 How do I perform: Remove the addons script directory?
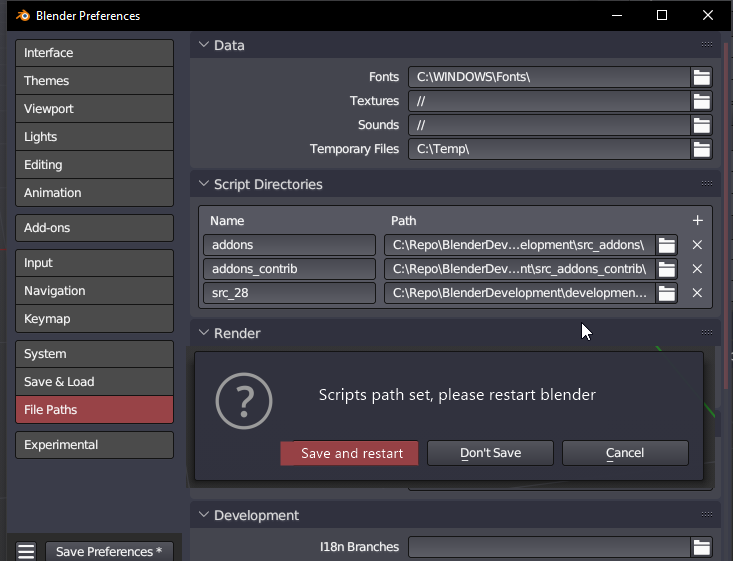tap(697, 245)
